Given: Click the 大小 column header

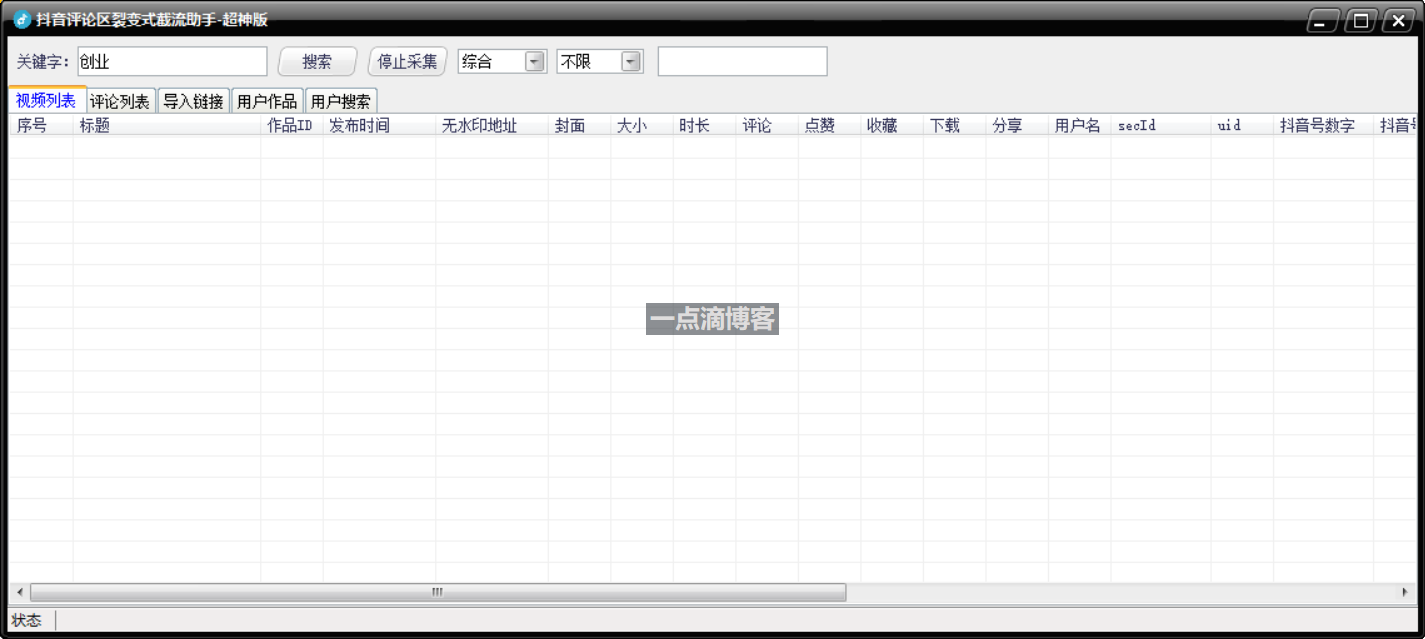Looking at the screenshot, I should click(x=642, y=125).
